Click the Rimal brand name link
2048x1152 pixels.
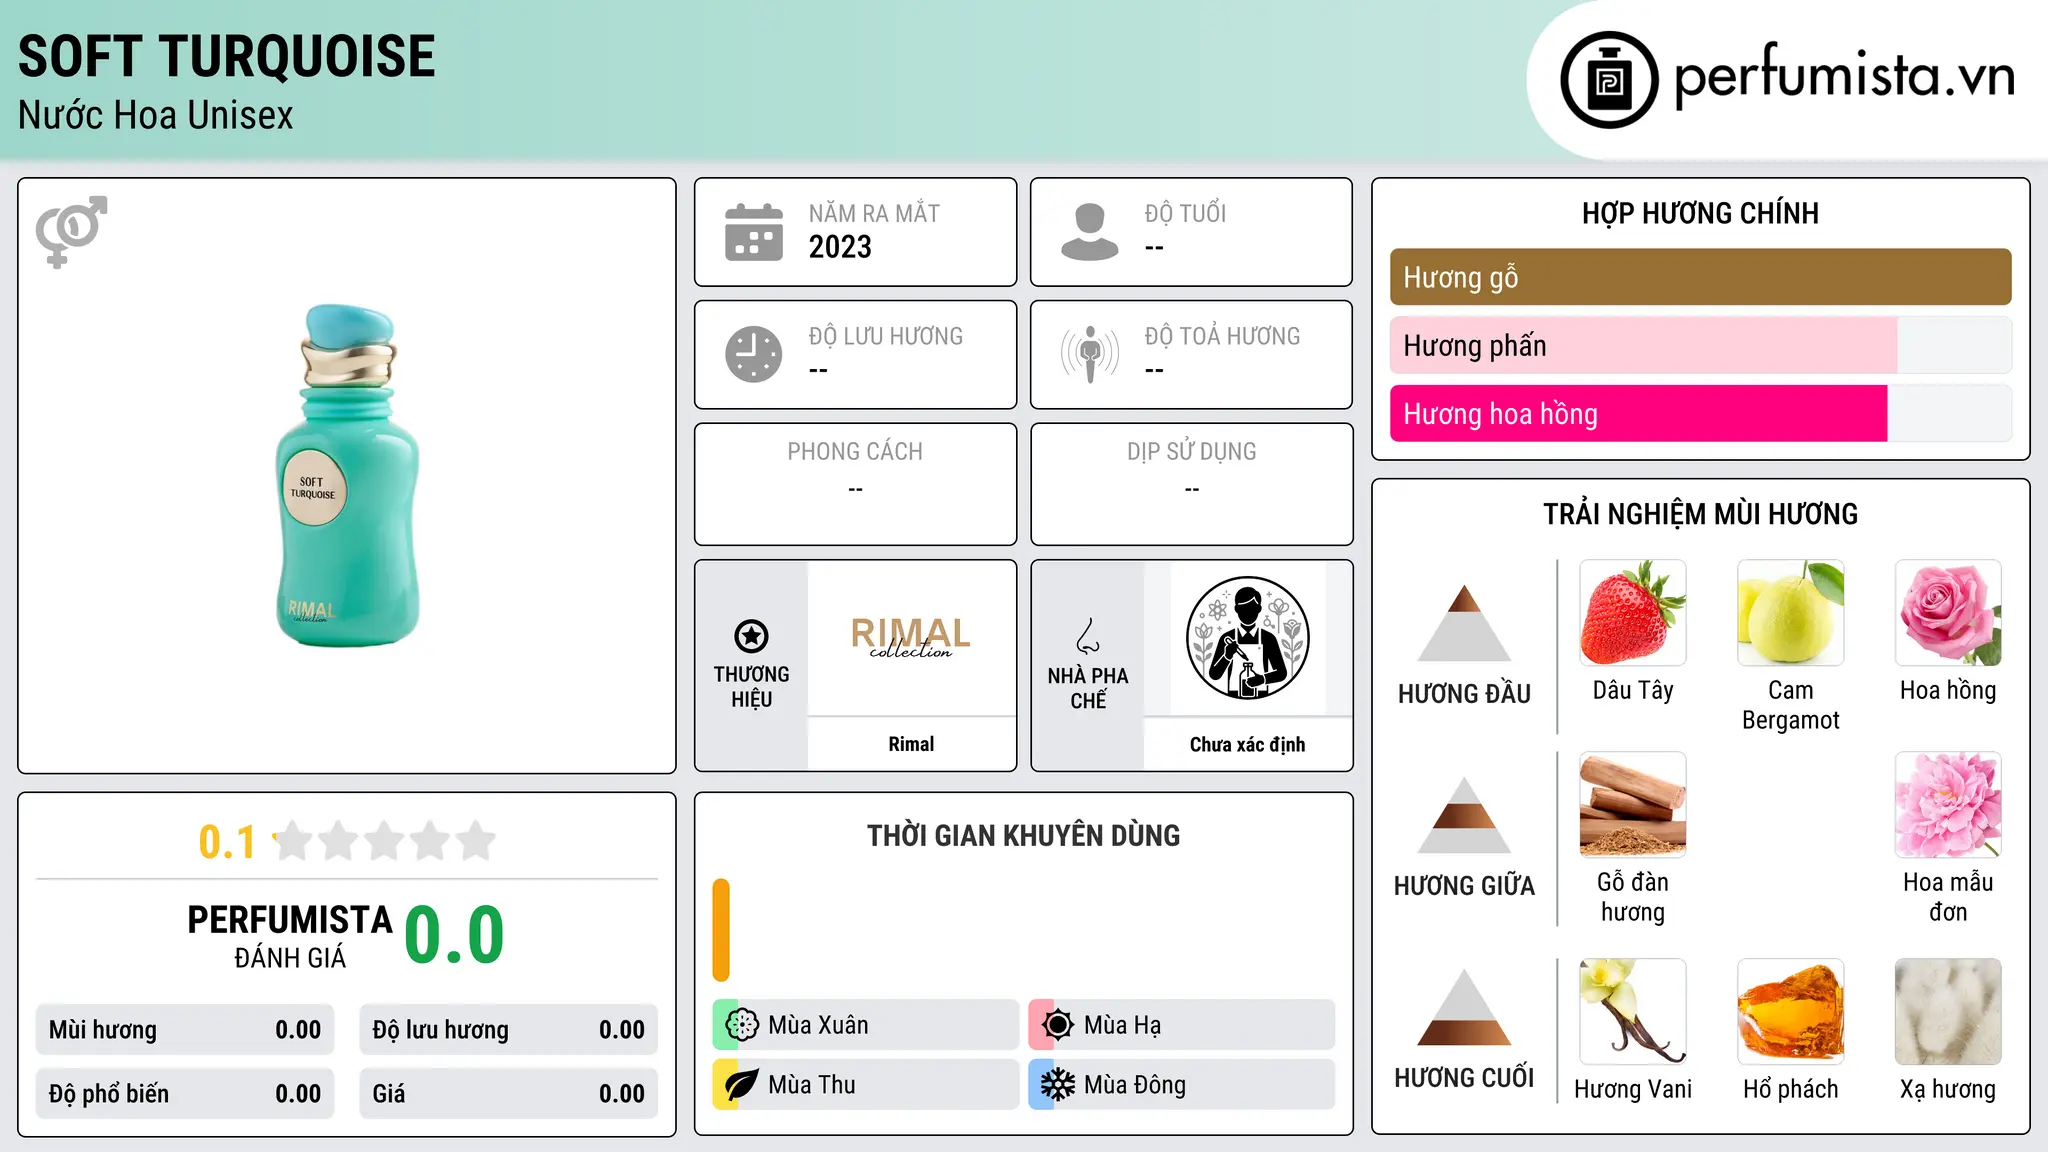911,744
